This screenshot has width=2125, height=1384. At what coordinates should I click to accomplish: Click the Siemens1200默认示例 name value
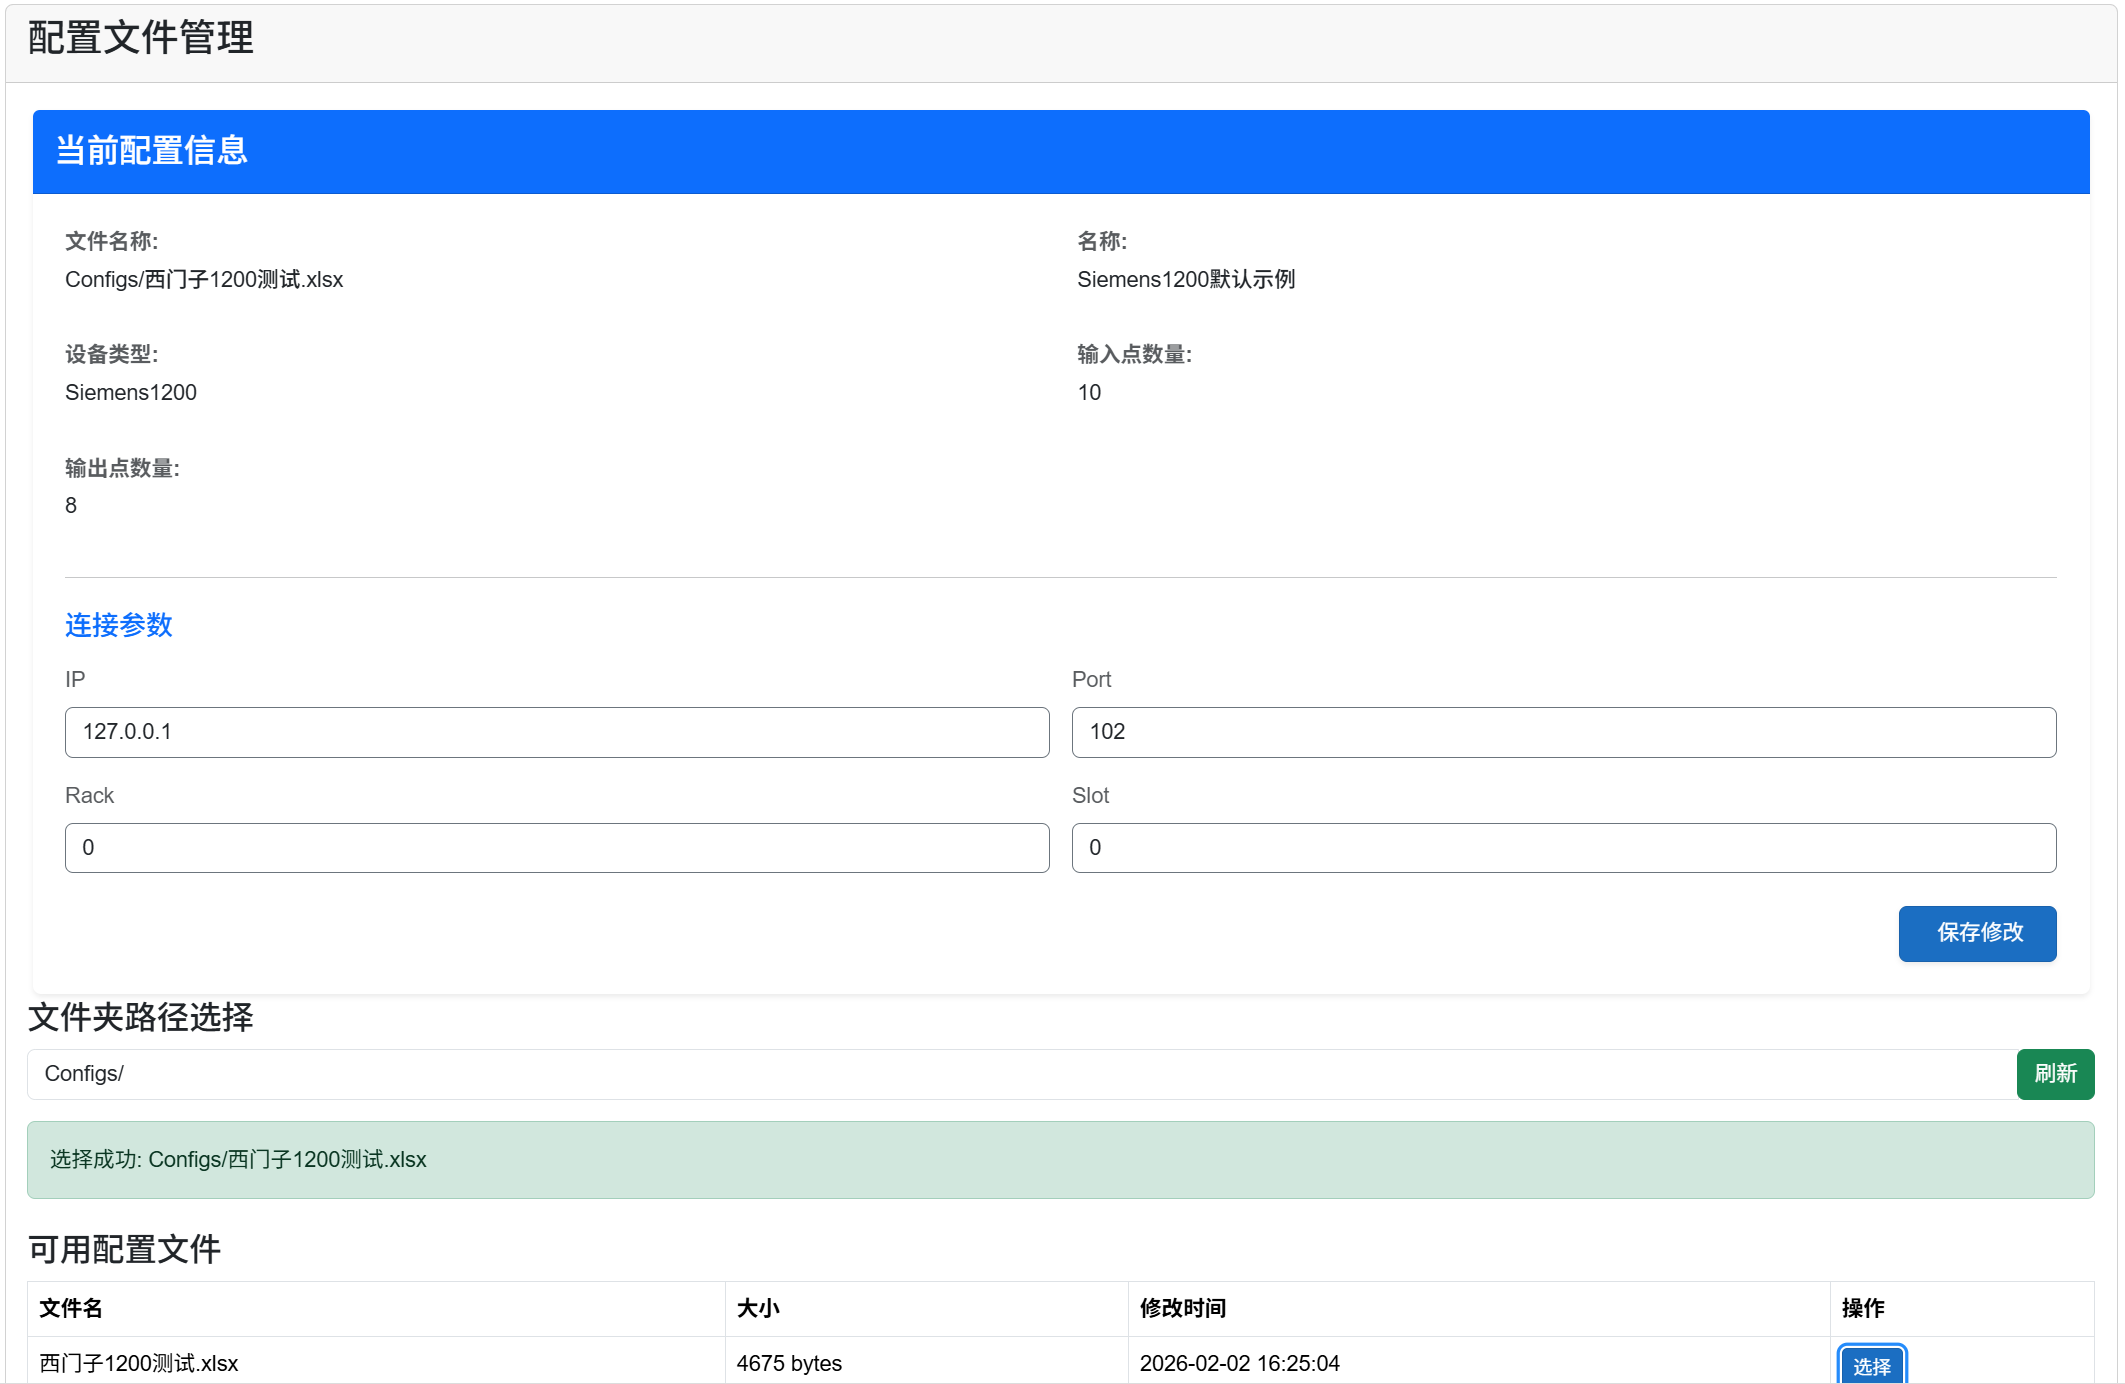[x=1186, y=280]
